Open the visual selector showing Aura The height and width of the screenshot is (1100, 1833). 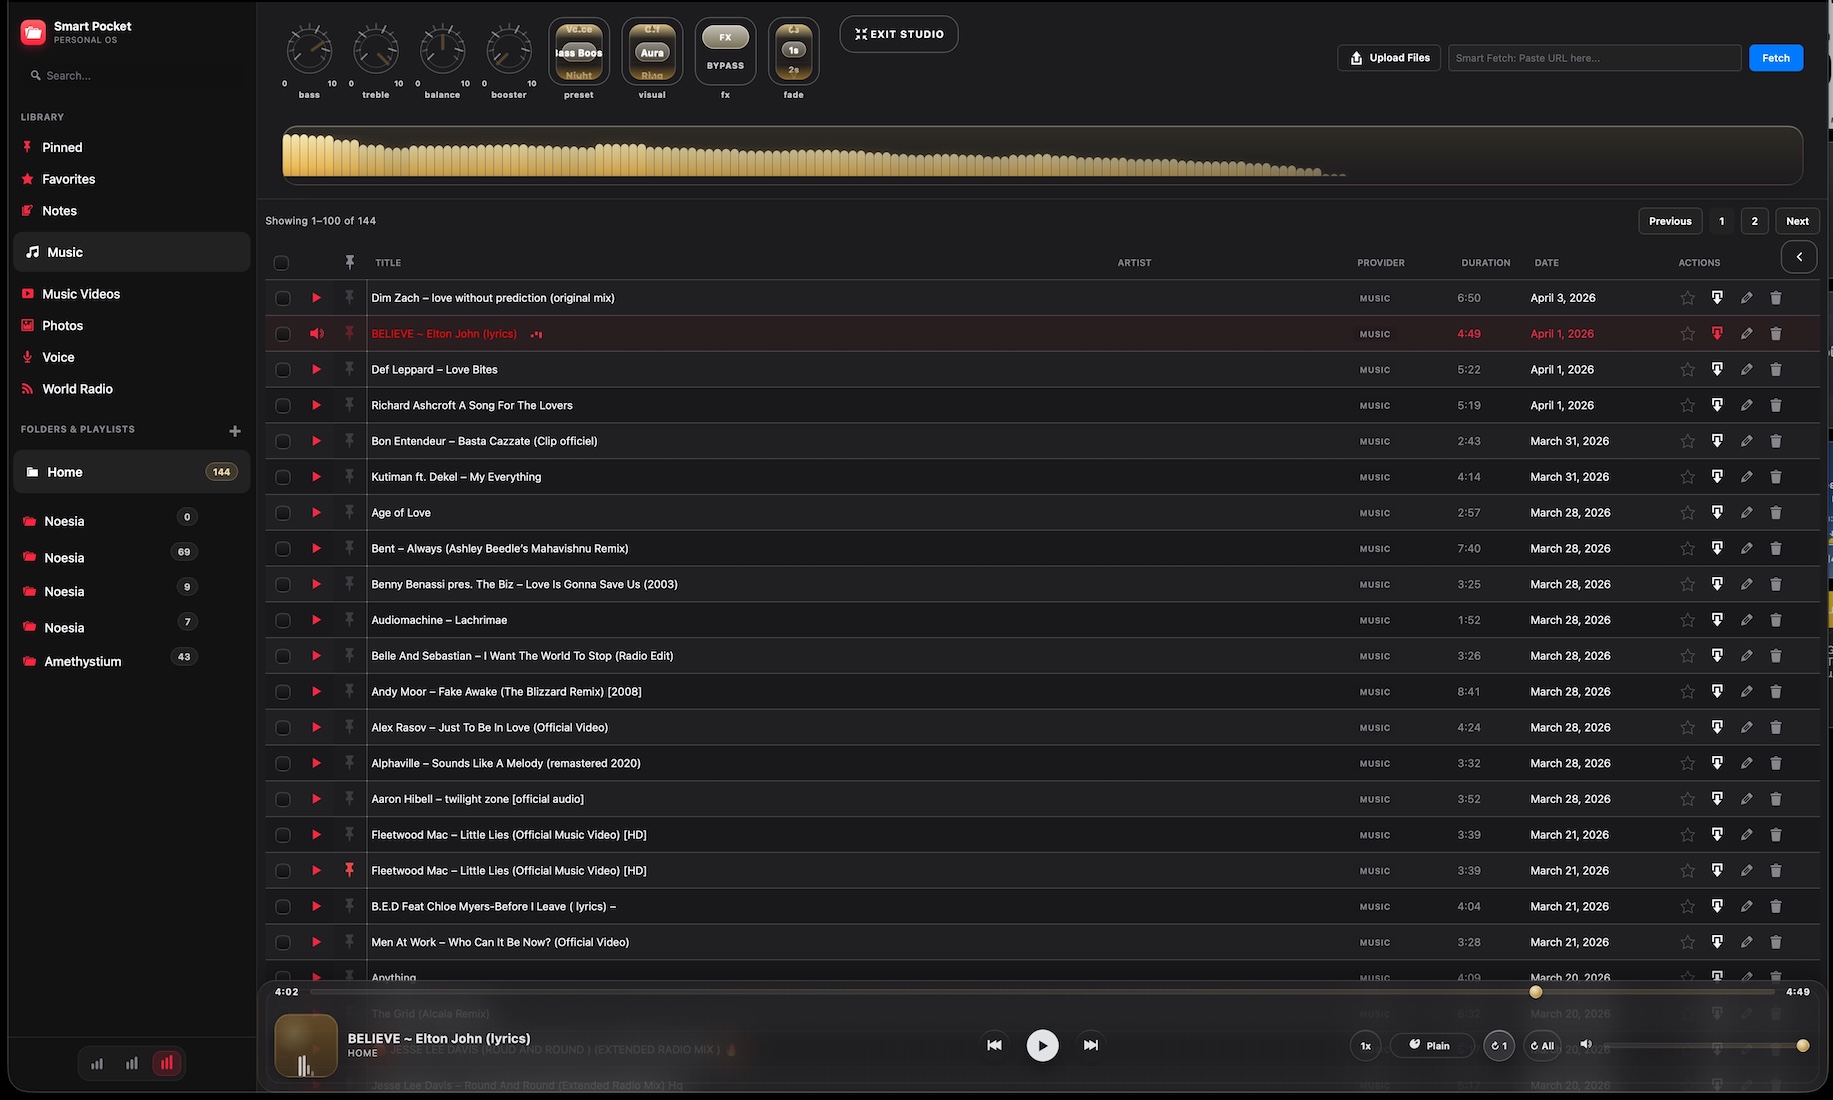pos(652,51)
